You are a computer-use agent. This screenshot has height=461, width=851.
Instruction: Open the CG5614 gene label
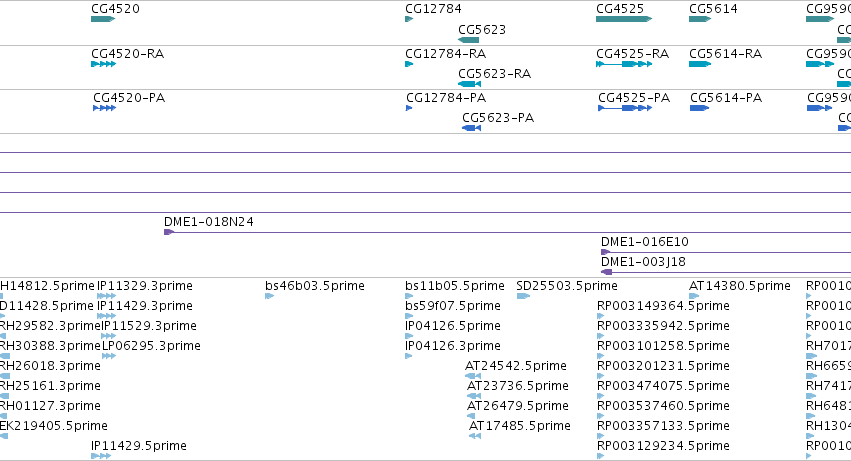point(713,9)
